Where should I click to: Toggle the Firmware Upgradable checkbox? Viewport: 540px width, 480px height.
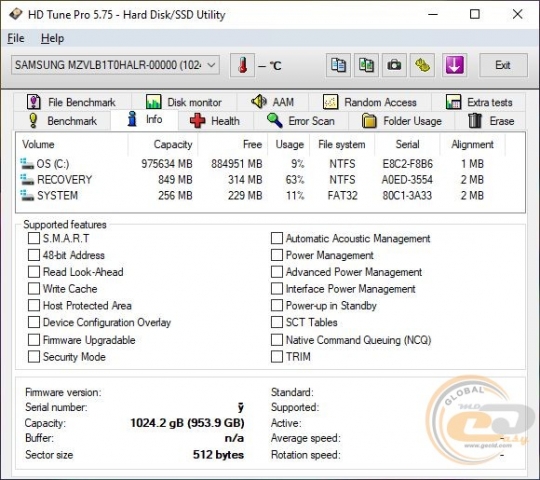pyautogui.click(x=34, y=340)
